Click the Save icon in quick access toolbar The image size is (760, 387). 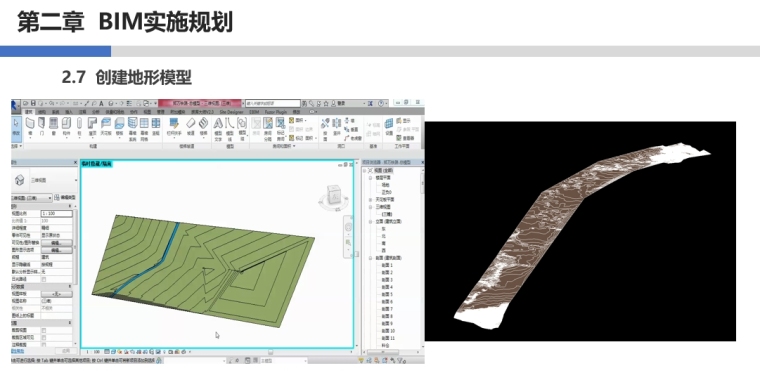(33, 103)
